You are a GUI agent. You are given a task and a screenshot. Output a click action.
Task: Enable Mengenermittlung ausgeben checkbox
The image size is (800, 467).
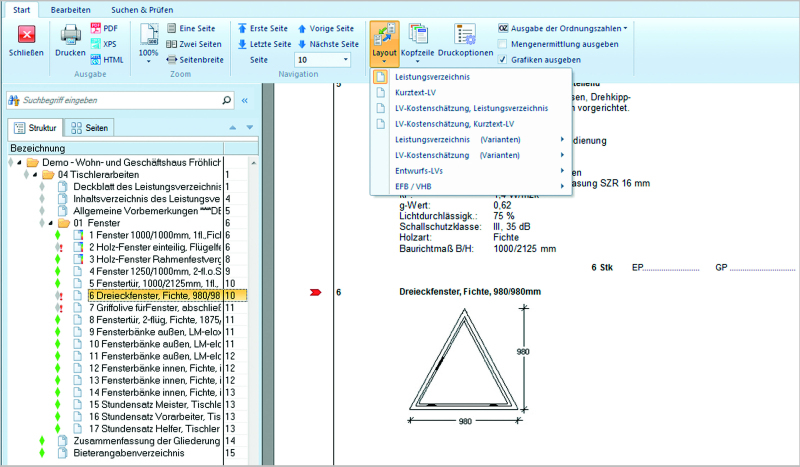click(503, 44)
